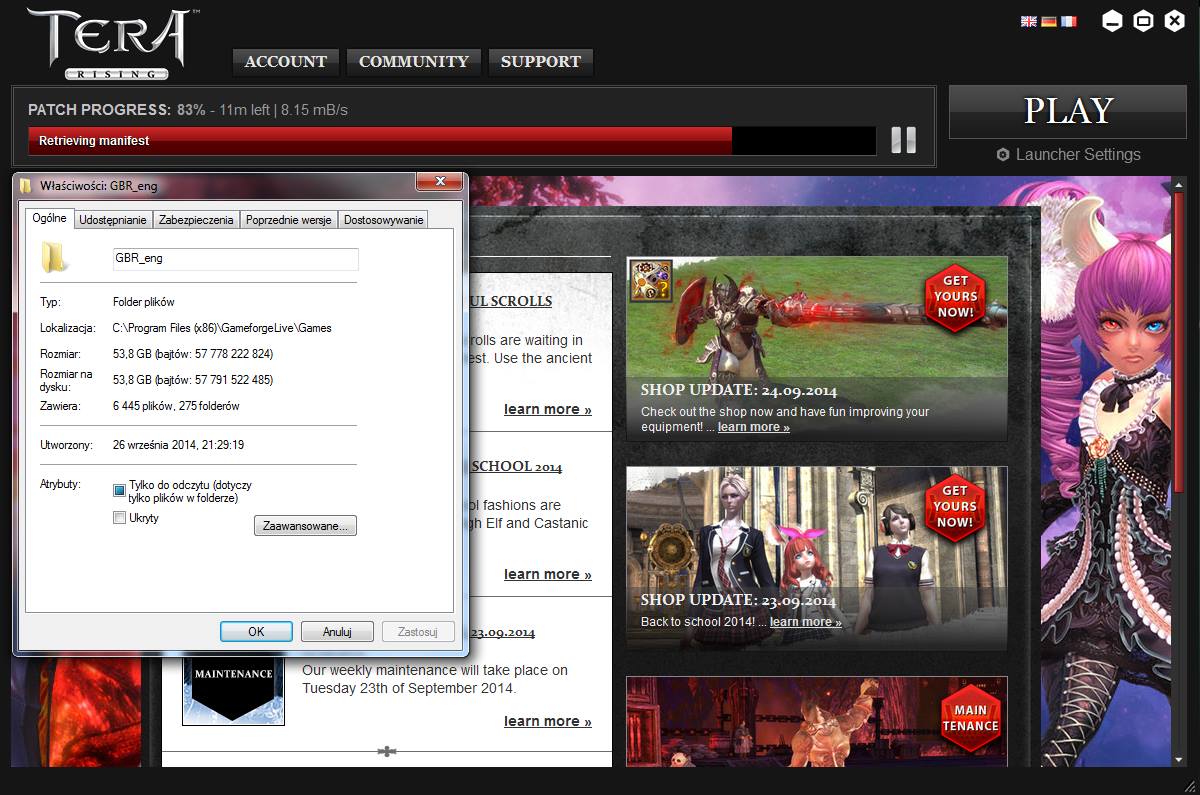Click the Launcher Settings gear icon
Viewport: 1200px width, 795px height.
click(1003, 155)
